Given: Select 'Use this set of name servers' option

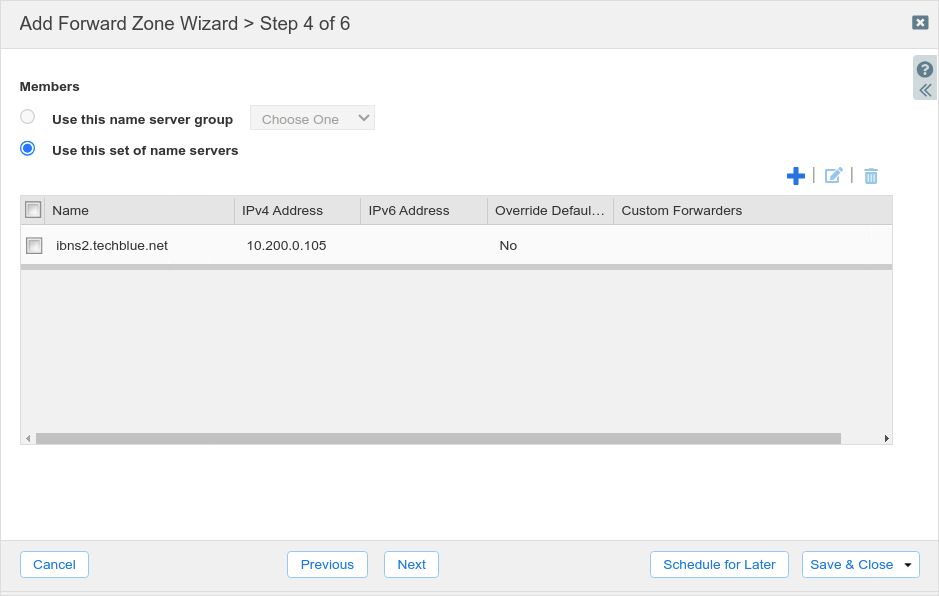Looking at the screenshot, I should coord(28,149).
